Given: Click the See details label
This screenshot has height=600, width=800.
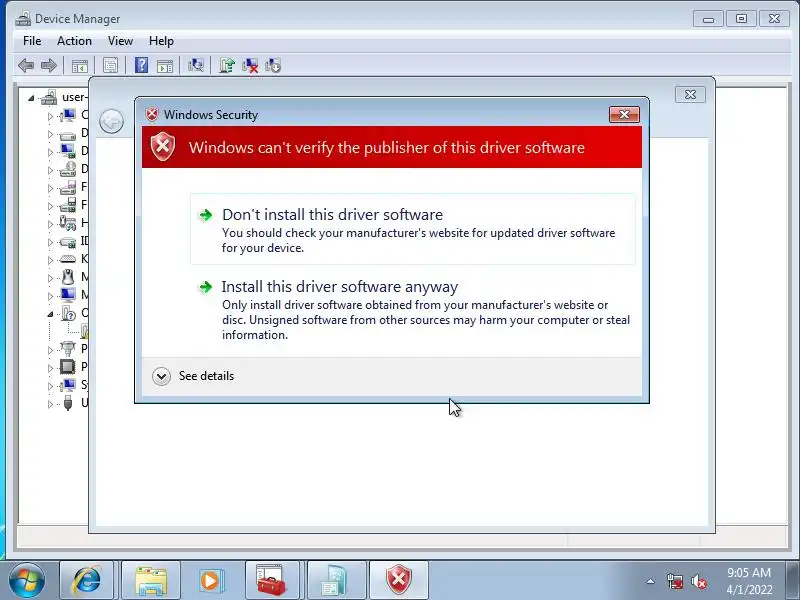Looking at the screenshot, I should (206, 376).
